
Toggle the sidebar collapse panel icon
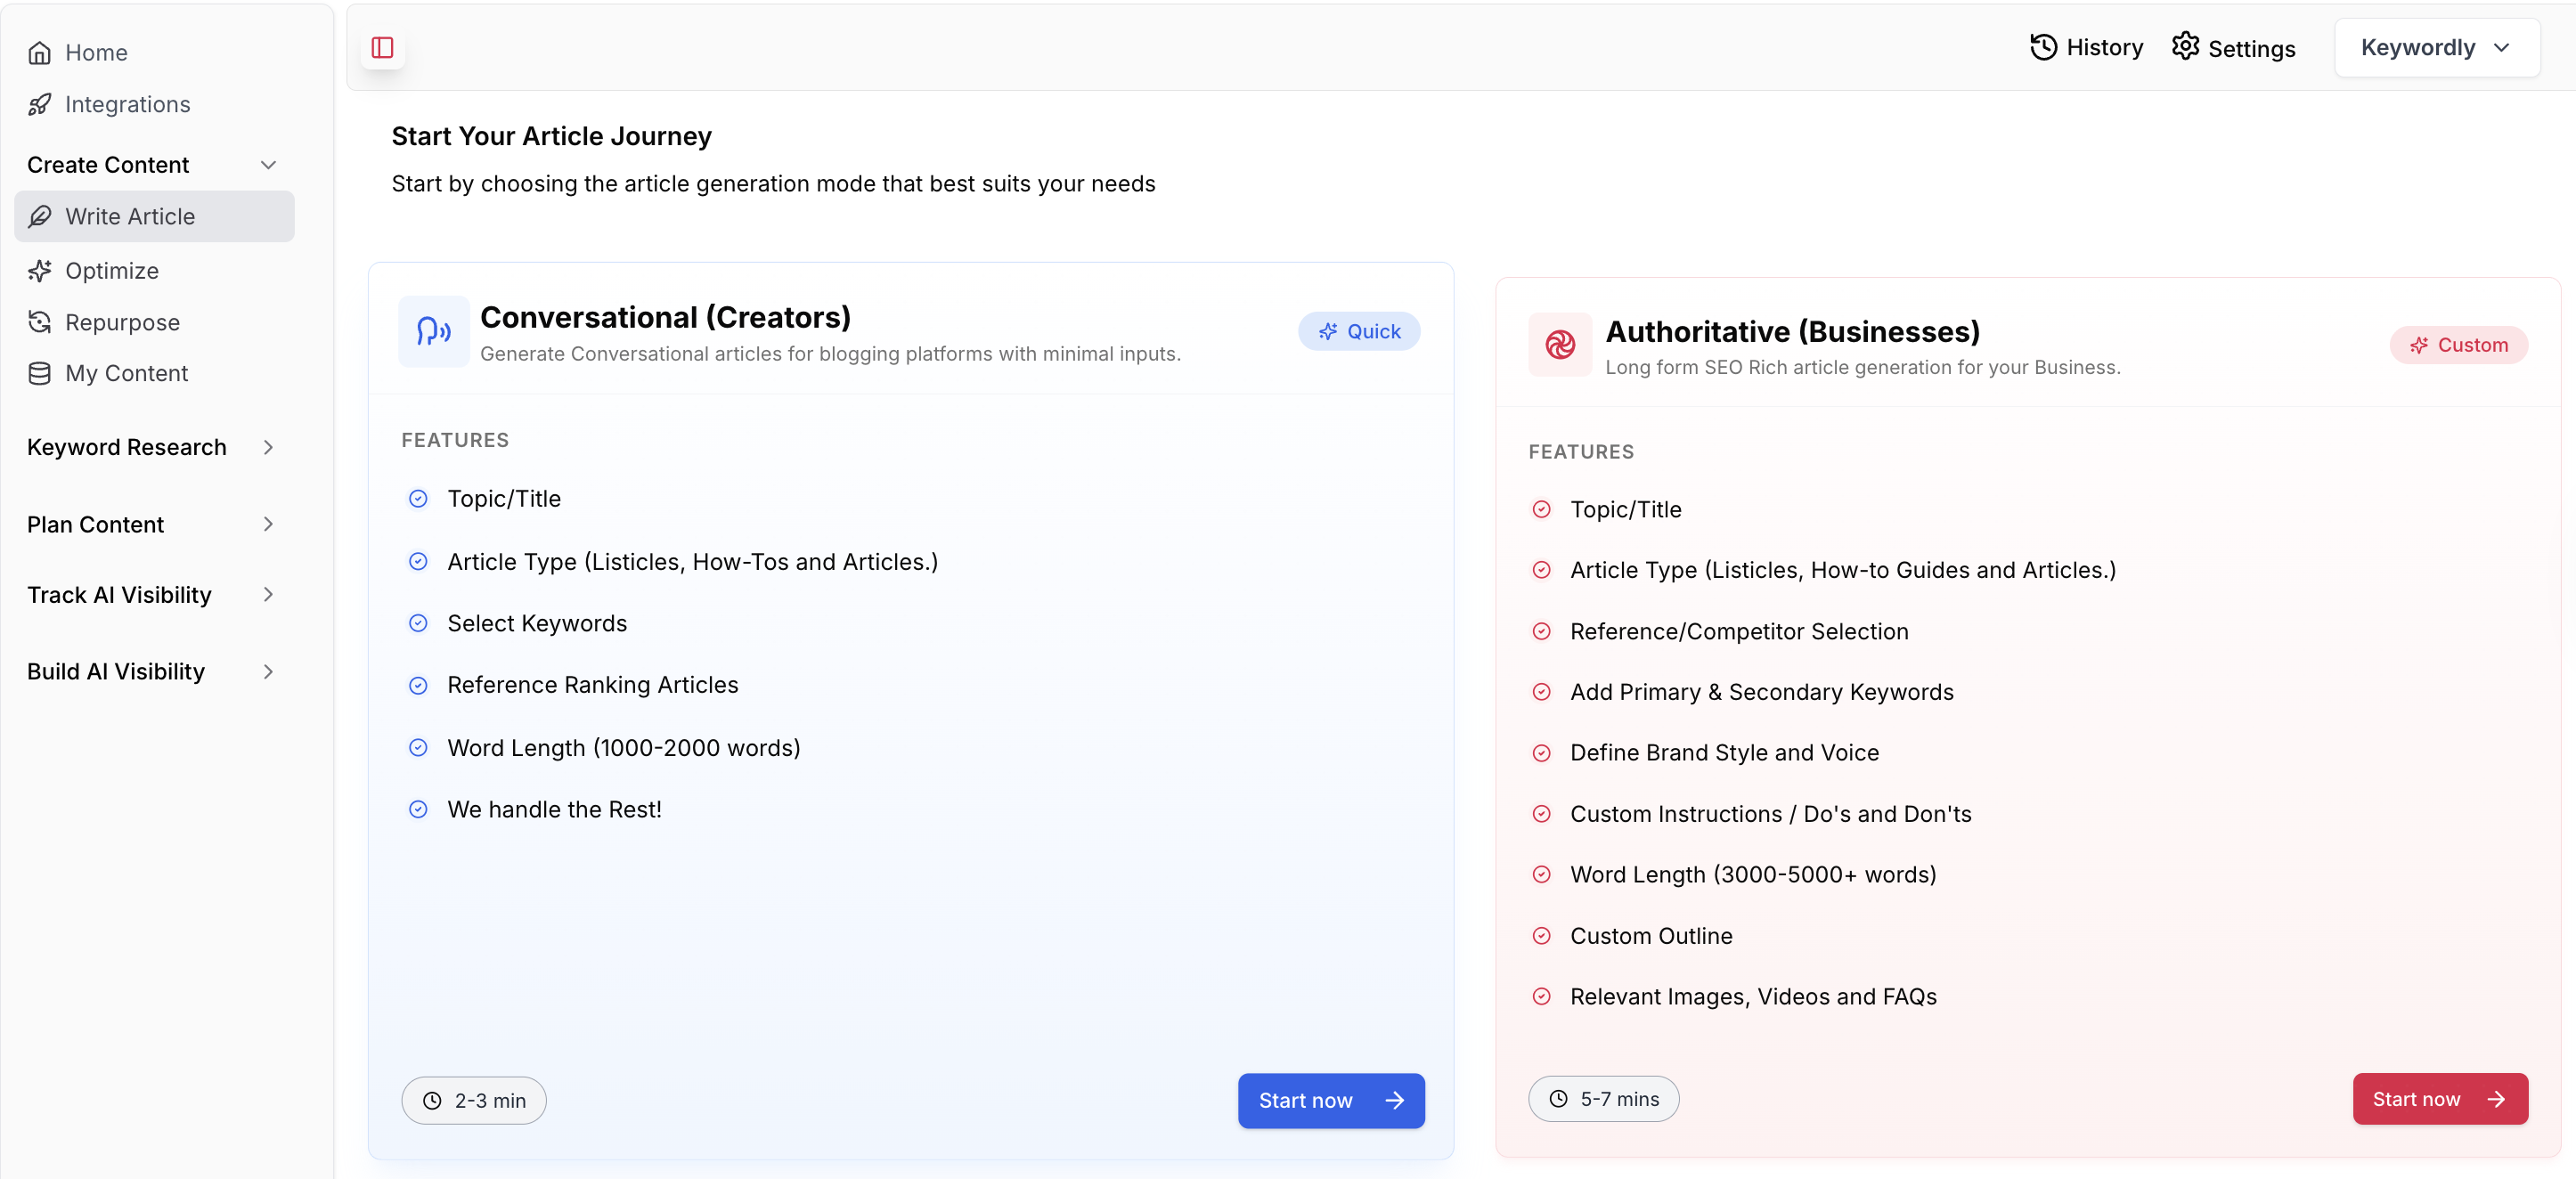(382, 47)
